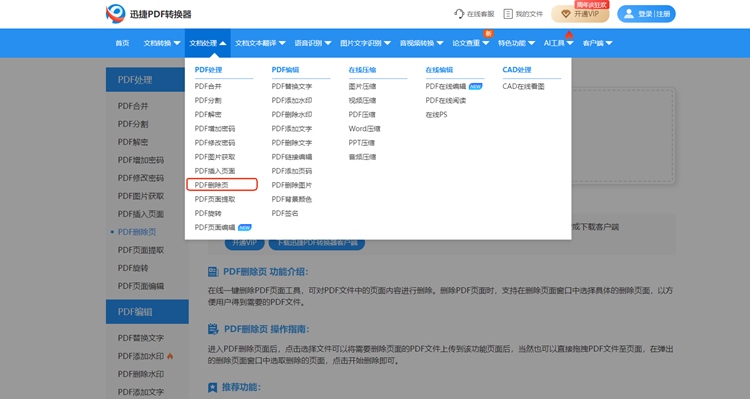Screen dimensions: 750x399
Task: Click PDF图片获取 in the left sidebar
Action: [141, 196]
